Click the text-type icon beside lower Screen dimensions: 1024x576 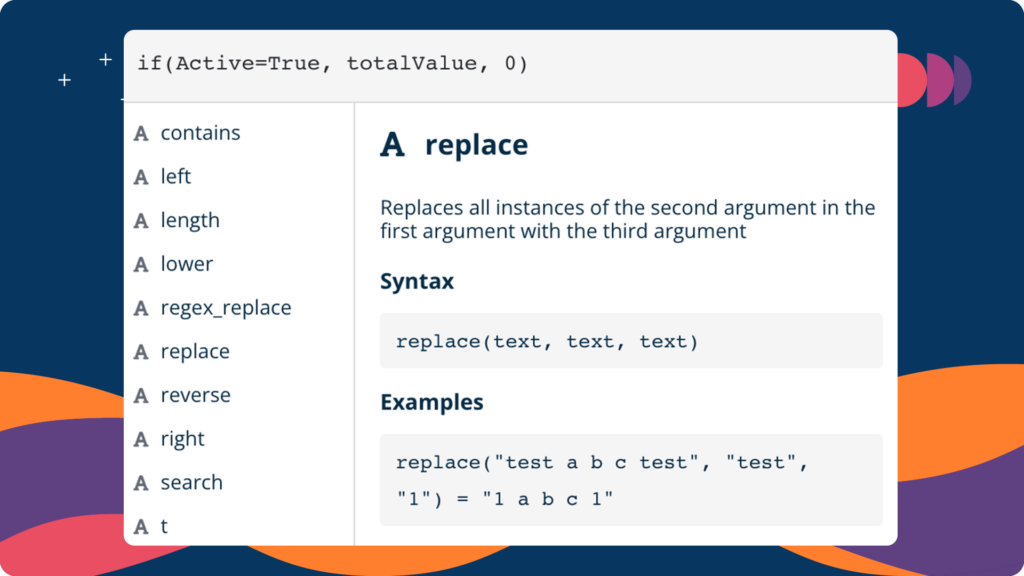tap(141, 264)
